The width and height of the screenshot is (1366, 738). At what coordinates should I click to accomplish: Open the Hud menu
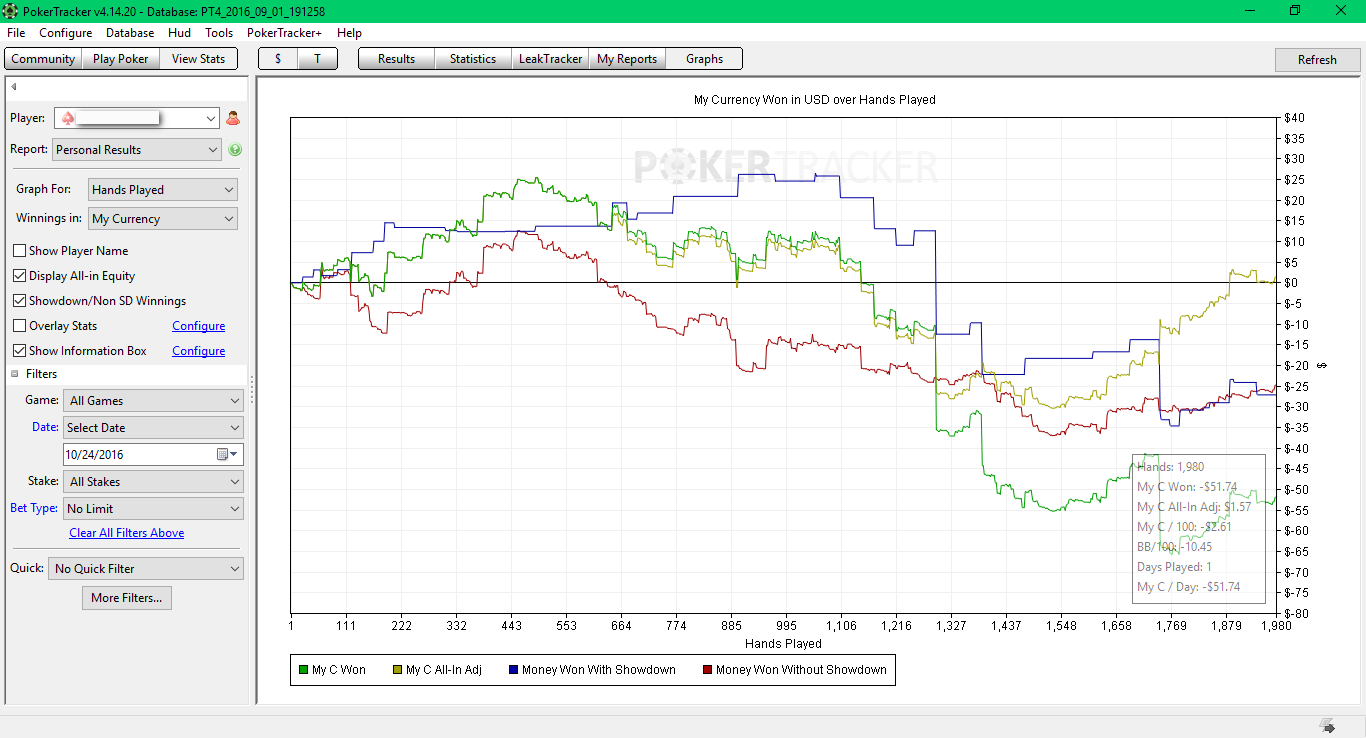[180, 33]
